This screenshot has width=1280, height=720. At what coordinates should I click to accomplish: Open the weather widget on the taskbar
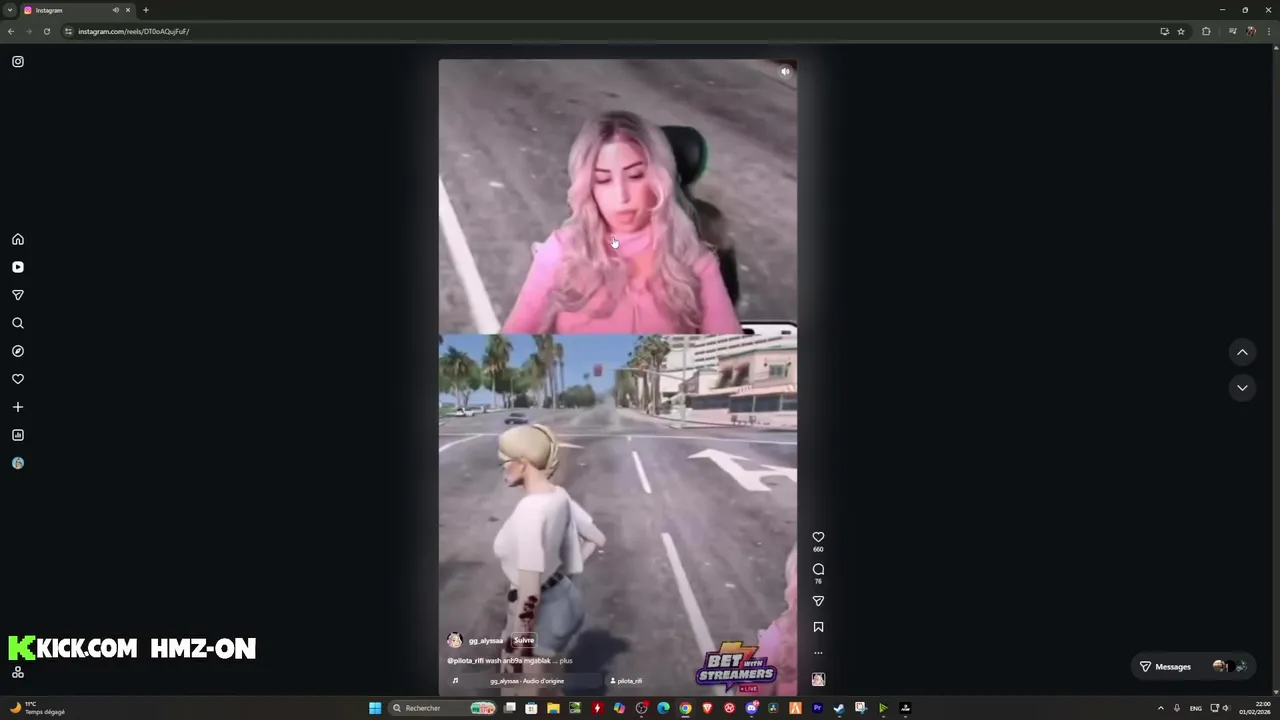(38, 708)
